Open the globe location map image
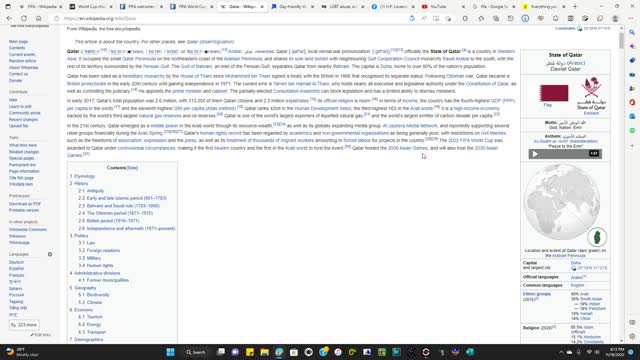The width and height of the screenshot is (640, 360). pos(565,205)
